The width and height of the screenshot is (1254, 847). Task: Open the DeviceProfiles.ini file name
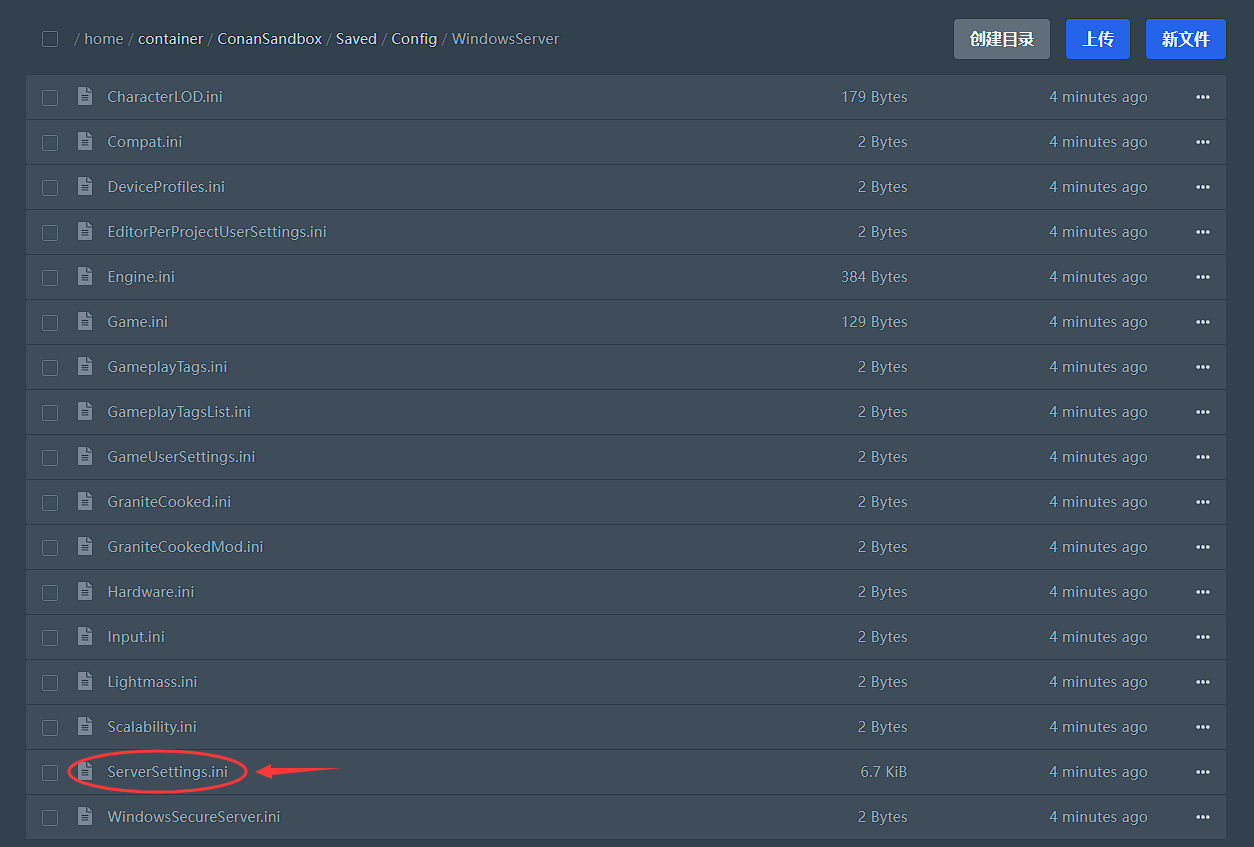pos(166,187)
